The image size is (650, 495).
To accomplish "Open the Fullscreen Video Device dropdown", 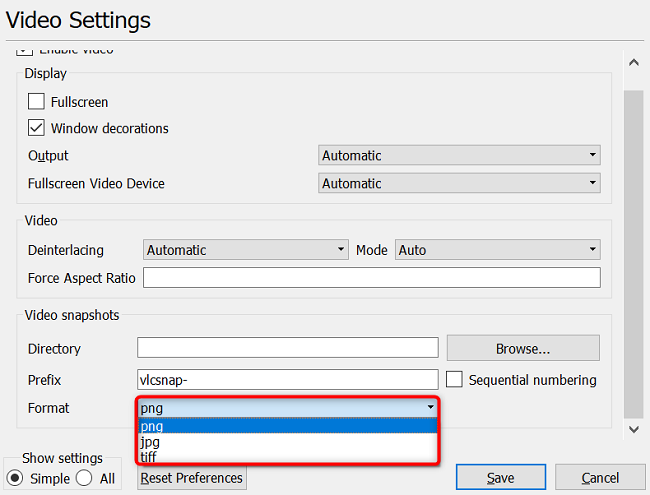I will click(460, 184).
